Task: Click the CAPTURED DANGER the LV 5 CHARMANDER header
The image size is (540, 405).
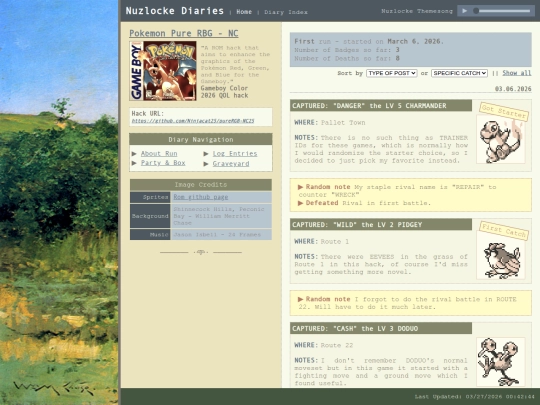Action: [381, 106]
